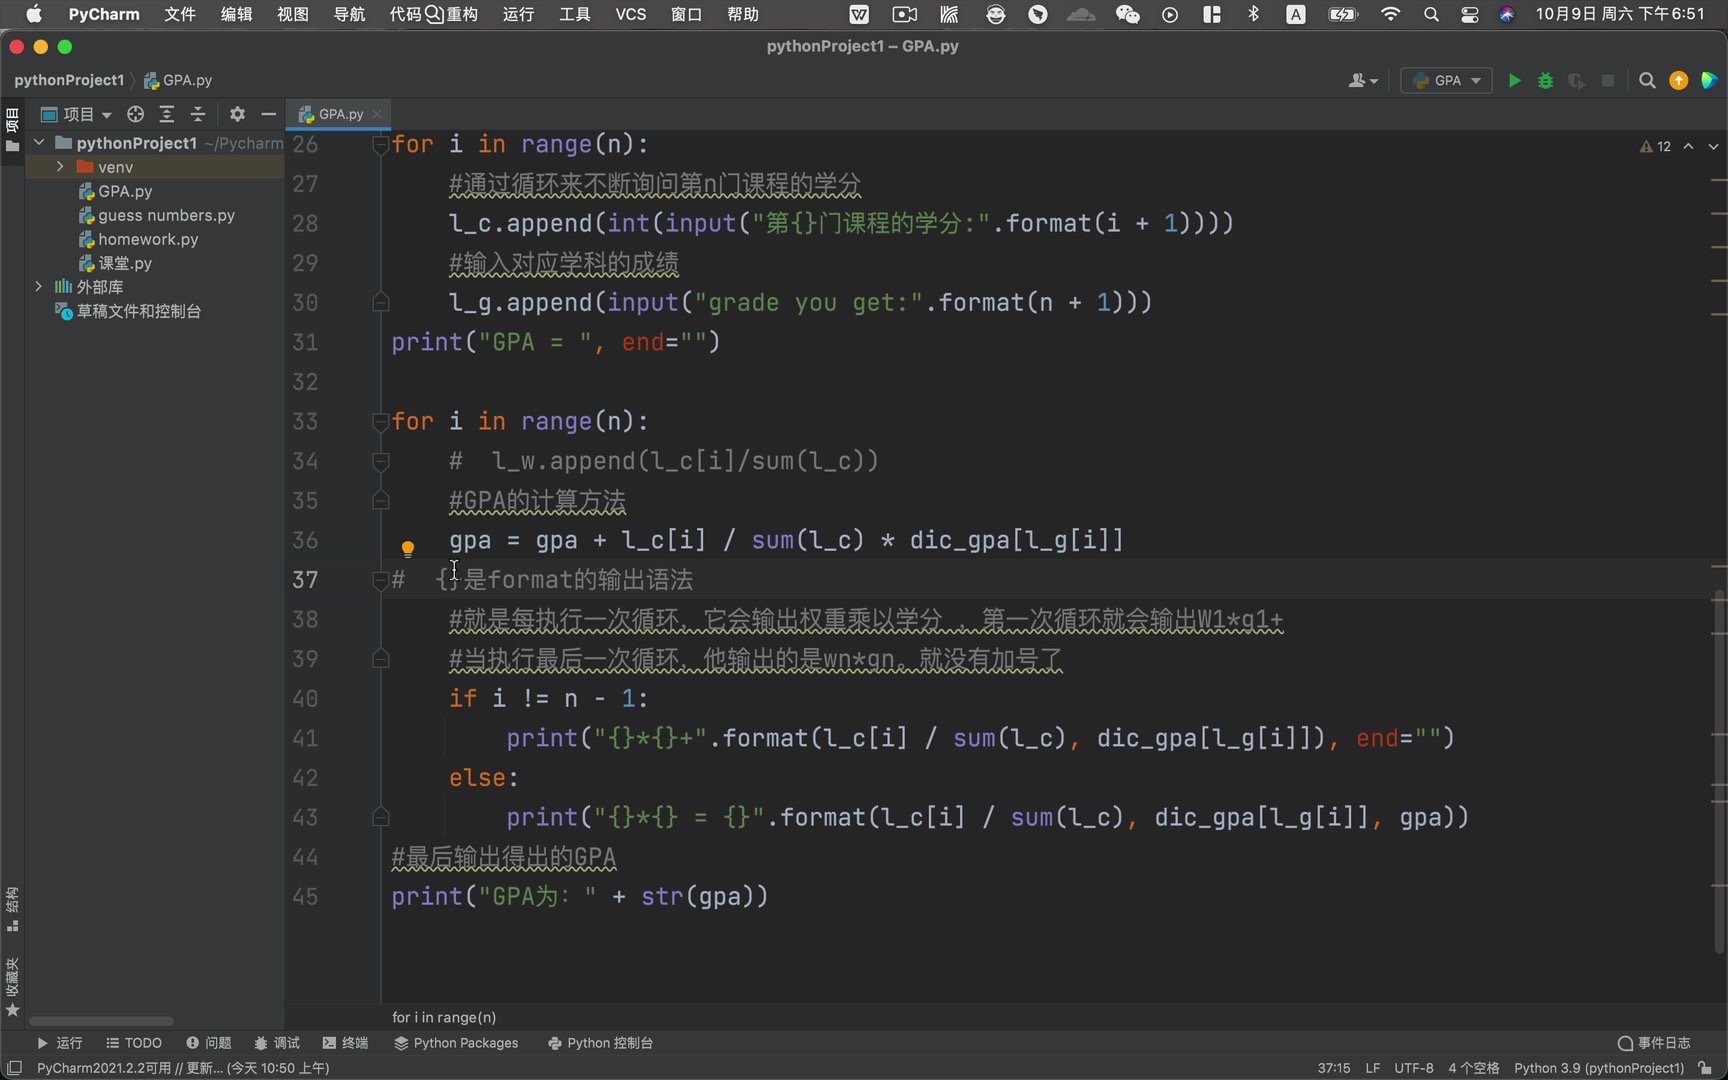This screenshot has width=1728, height=1080.
Task: Hide the project tool window
Action: 268,114
